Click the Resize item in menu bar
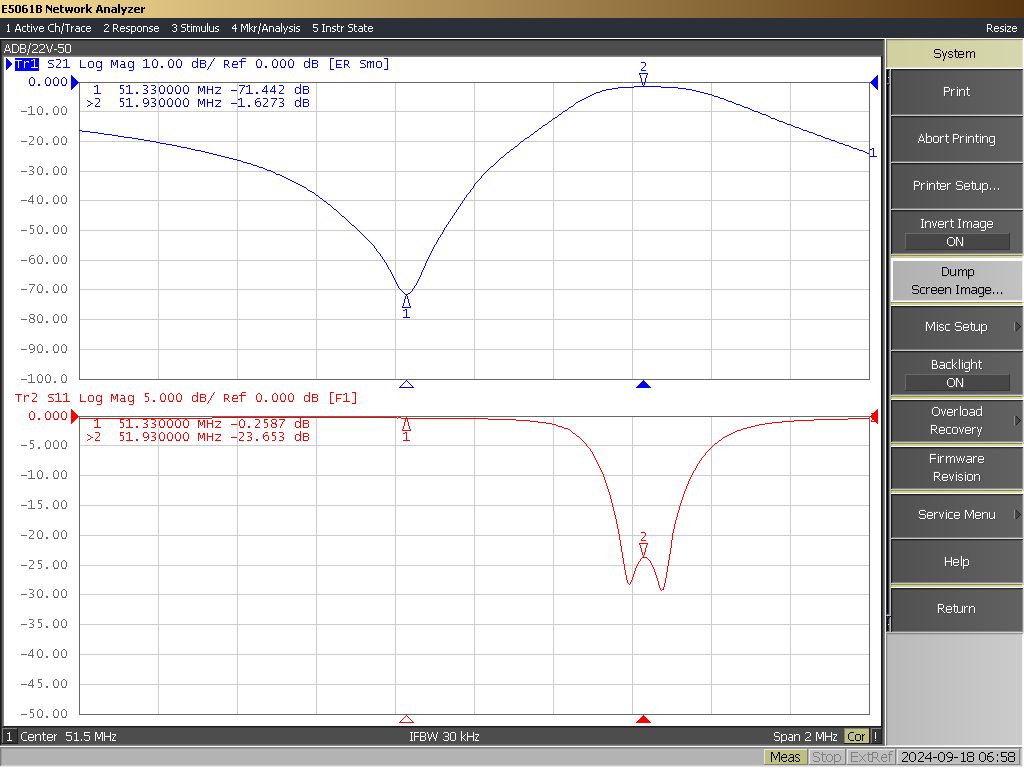Viewport: 1024px width, 768px height. point(1001,28)
